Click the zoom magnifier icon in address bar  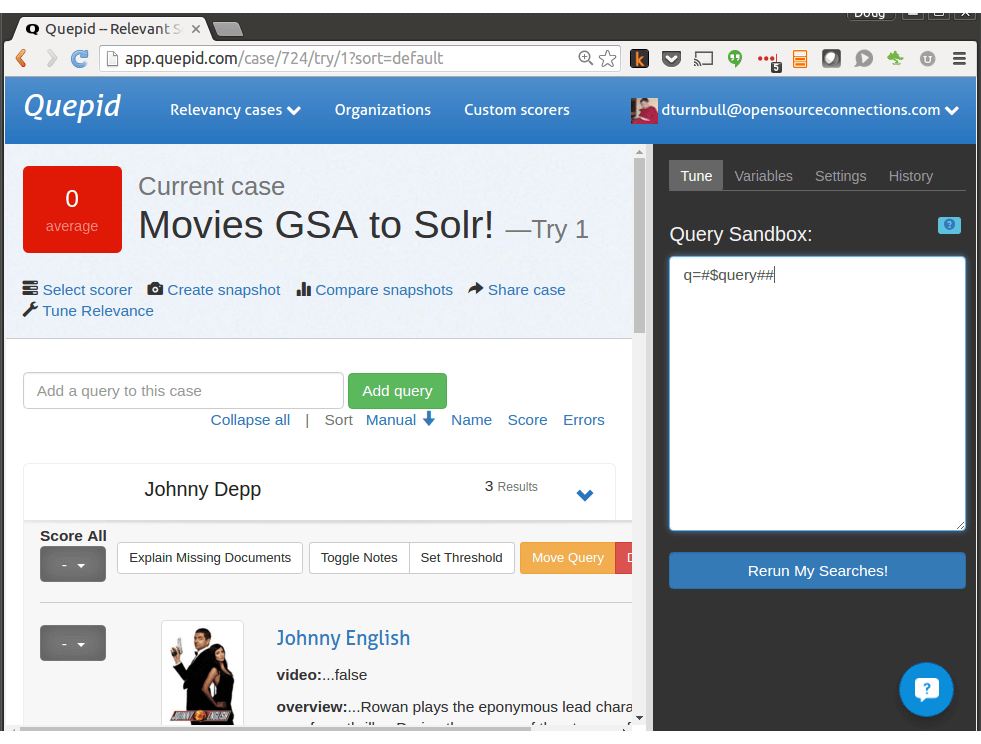click(x=585, y=58)
